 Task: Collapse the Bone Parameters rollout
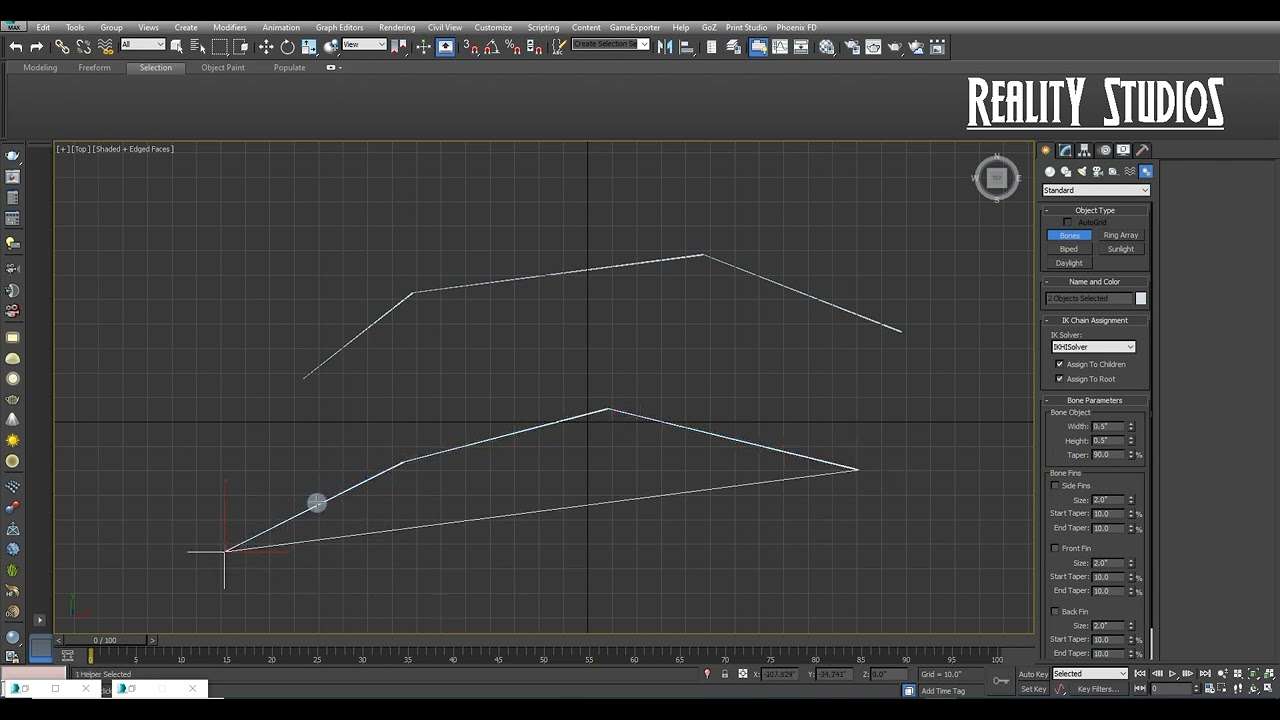tap(1095, 400)
